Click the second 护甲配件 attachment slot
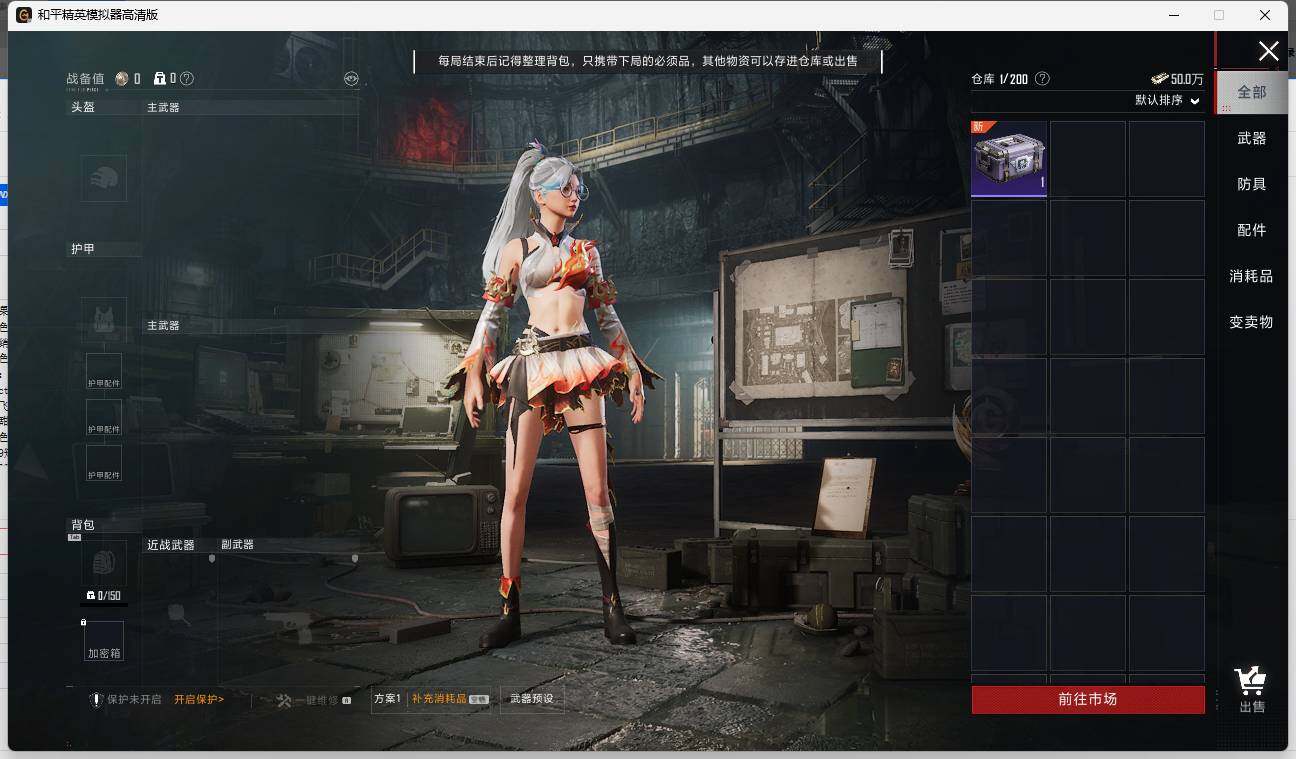This screenshot has height=759, width=1296. pyautogui.click(x=104, y=418)
